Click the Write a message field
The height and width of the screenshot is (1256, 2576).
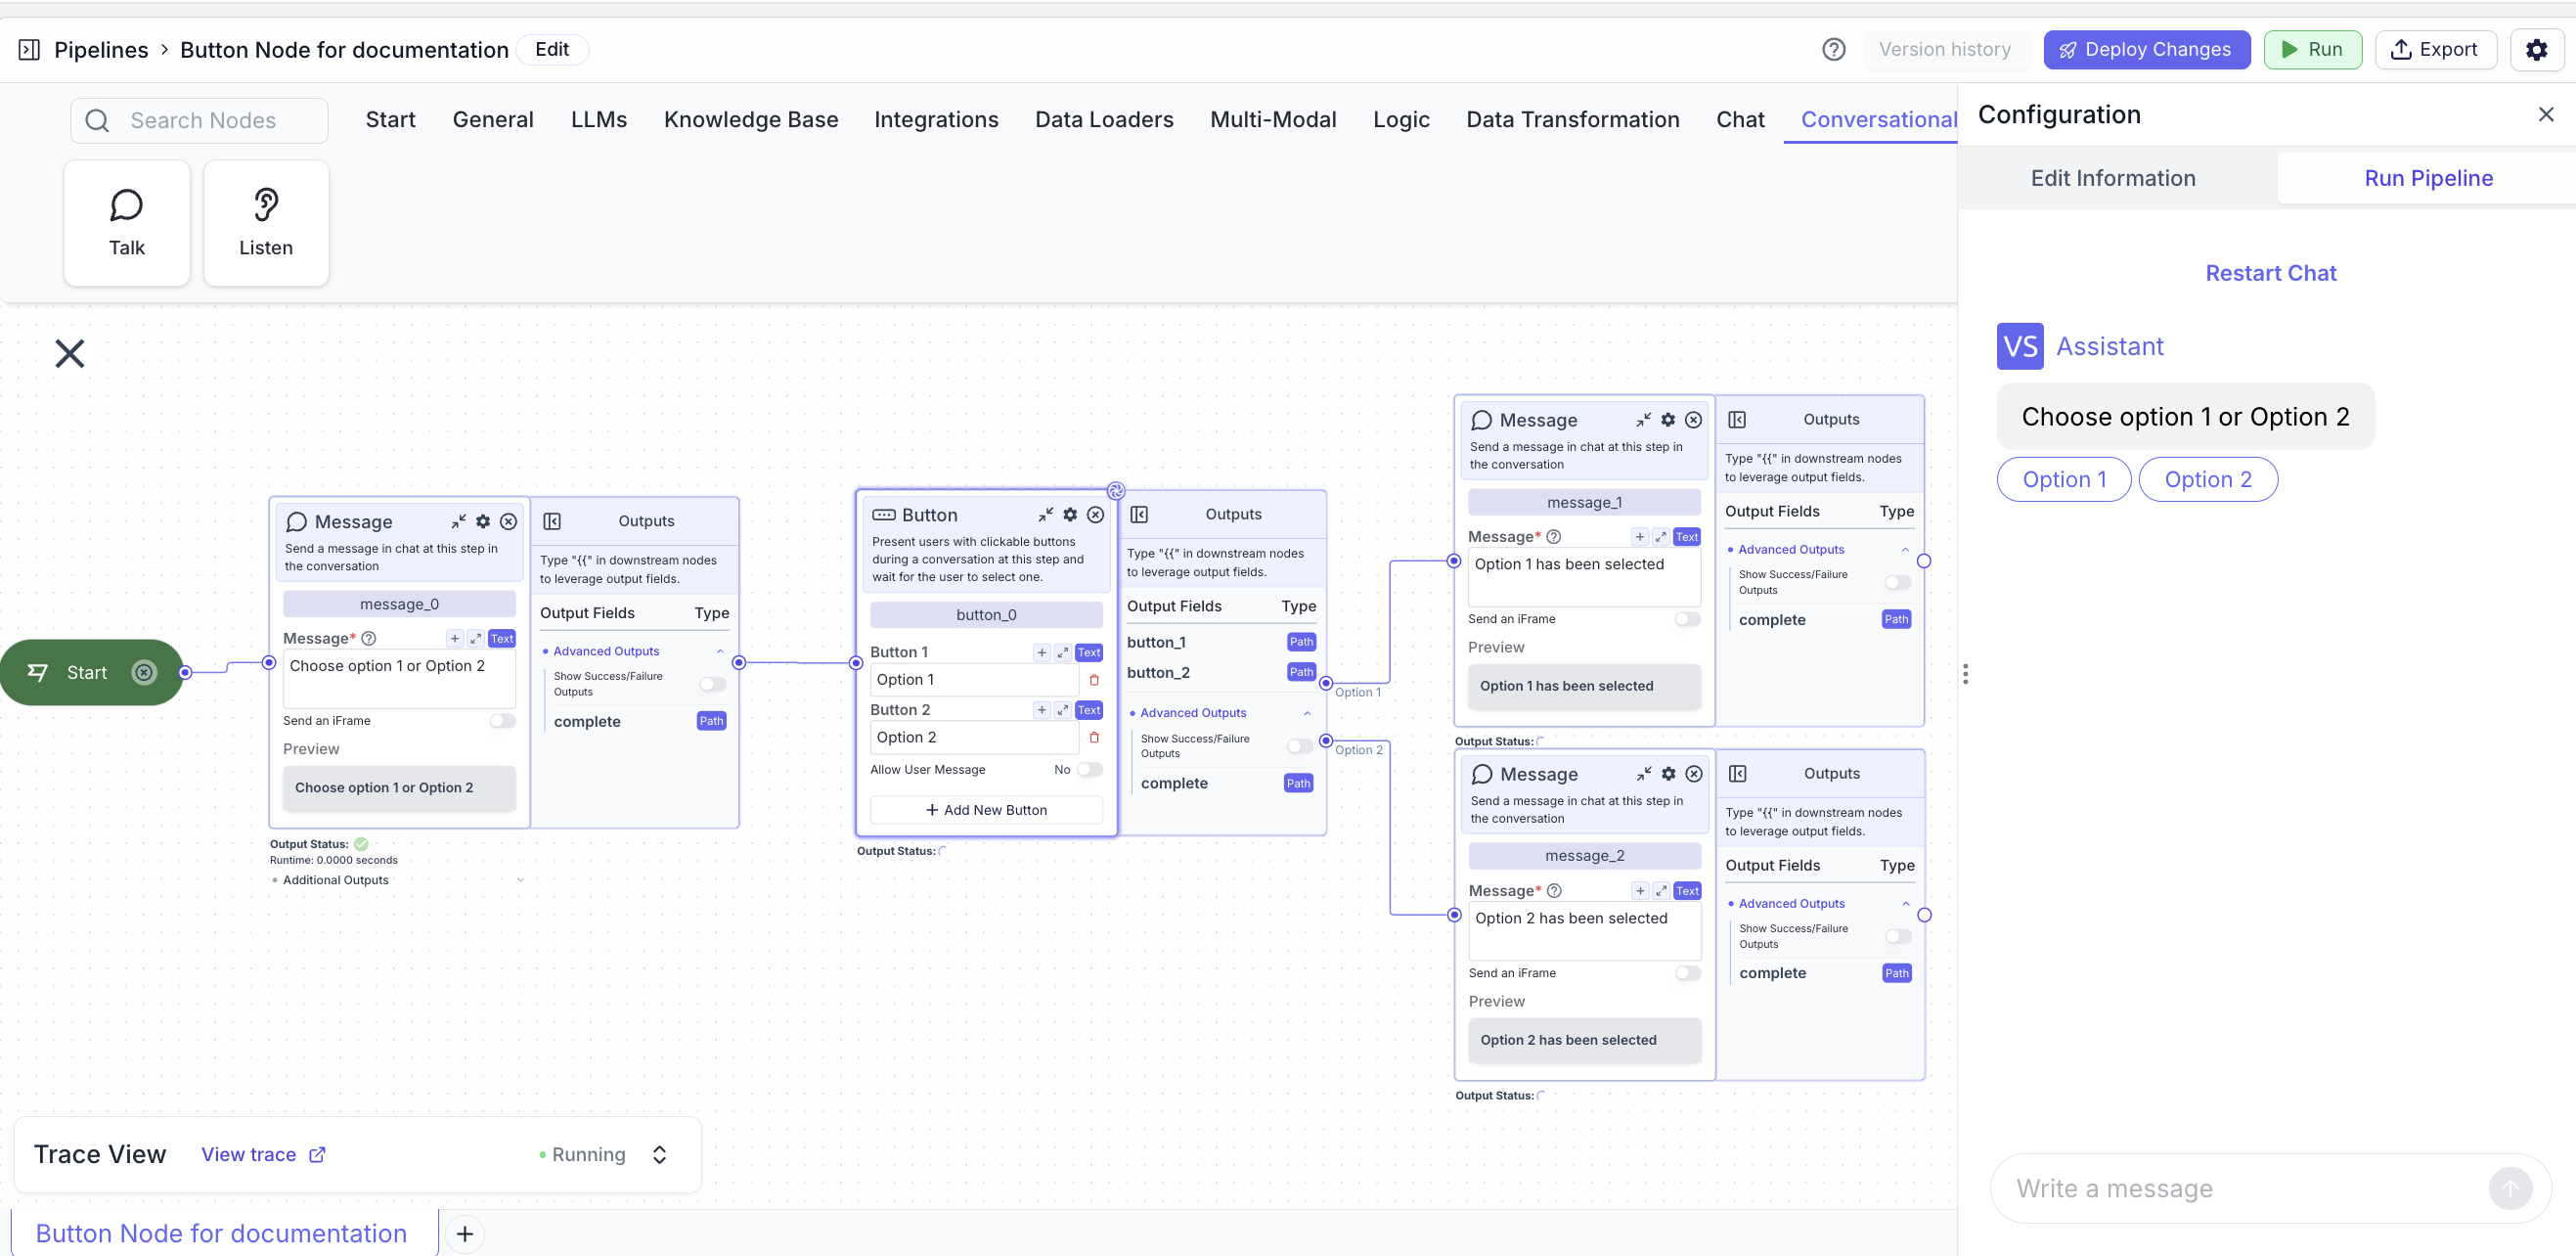click(x=2240, y=1188)
